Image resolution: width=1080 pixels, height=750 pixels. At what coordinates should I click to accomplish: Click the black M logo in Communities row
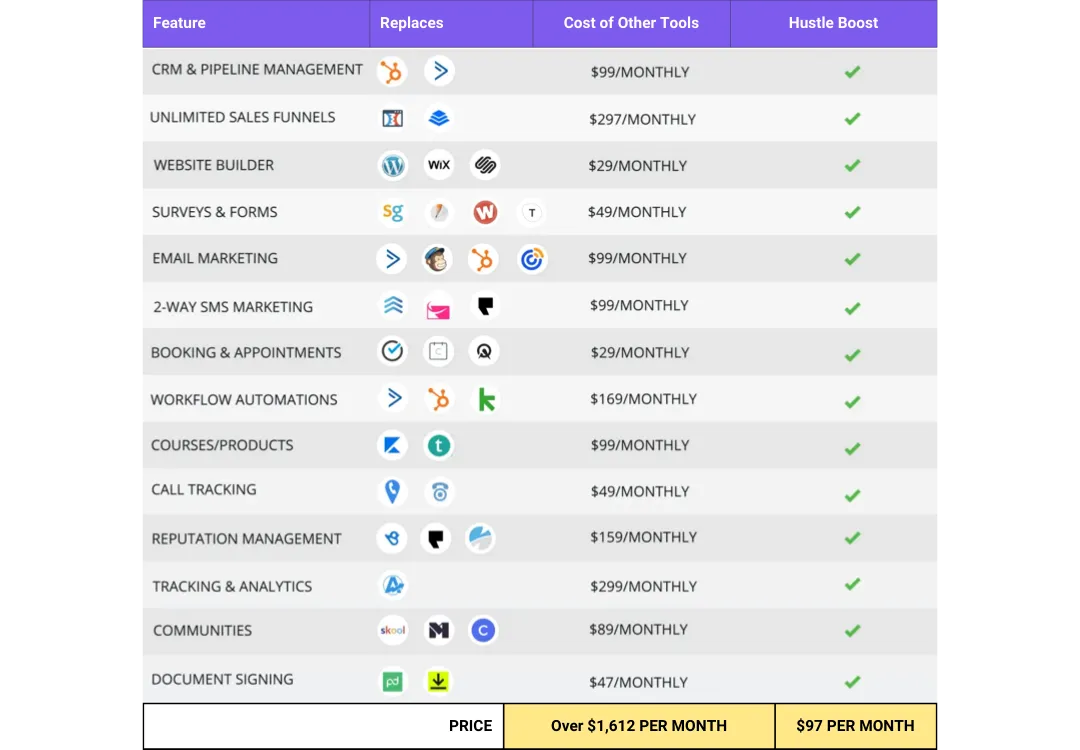coord(439,630)
